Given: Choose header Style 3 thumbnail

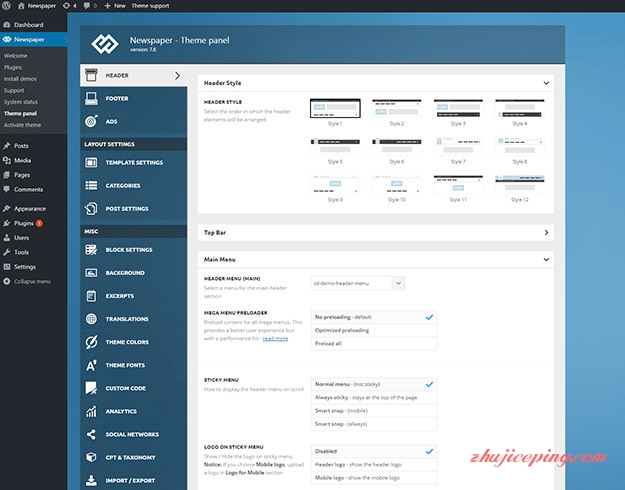Looking at the screenshot, I should coord(458,108).
